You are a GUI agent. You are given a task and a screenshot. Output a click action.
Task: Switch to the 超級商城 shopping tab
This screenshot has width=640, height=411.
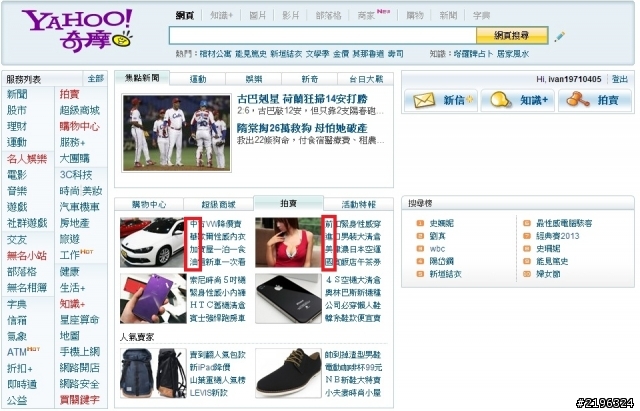pos(219,204)
